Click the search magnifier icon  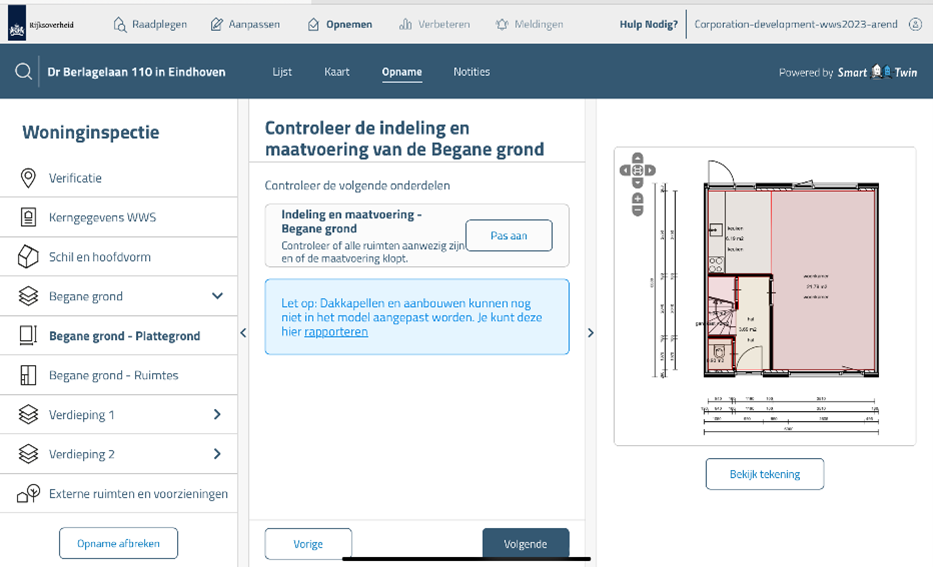pyautogui.click(x=23, y=72)
